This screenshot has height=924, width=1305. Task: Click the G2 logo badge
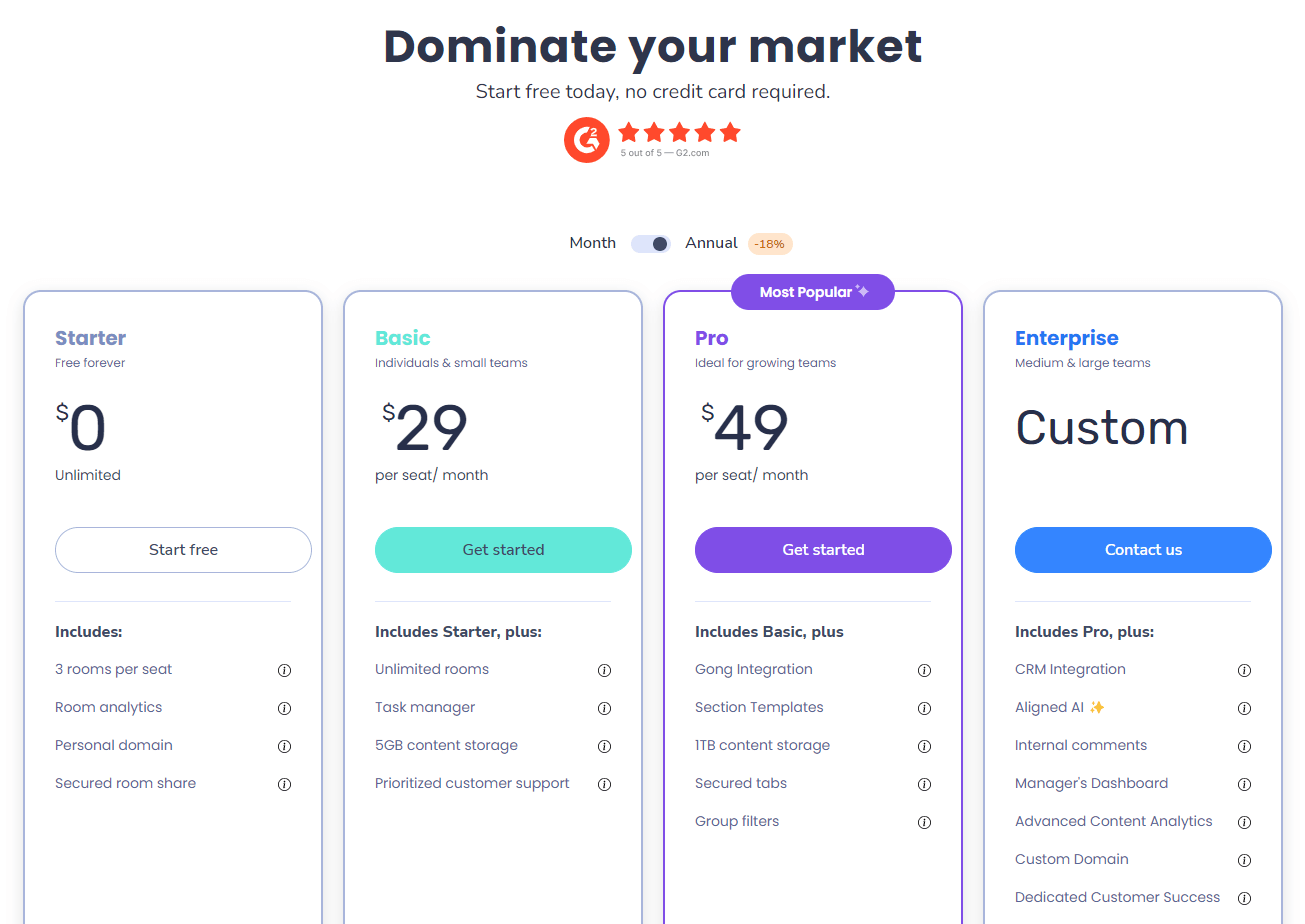586,140
